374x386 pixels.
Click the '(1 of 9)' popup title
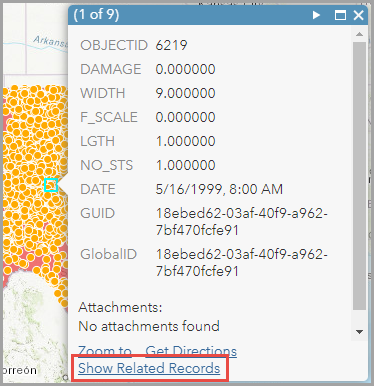point(96,15)
